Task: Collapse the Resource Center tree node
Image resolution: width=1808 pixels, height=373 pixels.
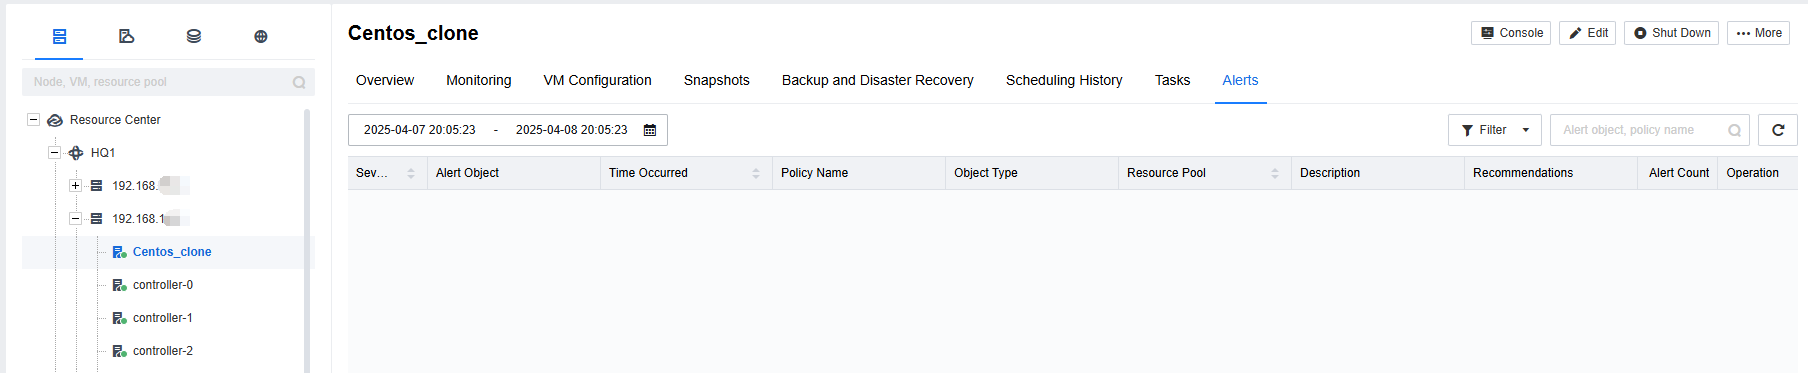Action: [x=33, y=119]
